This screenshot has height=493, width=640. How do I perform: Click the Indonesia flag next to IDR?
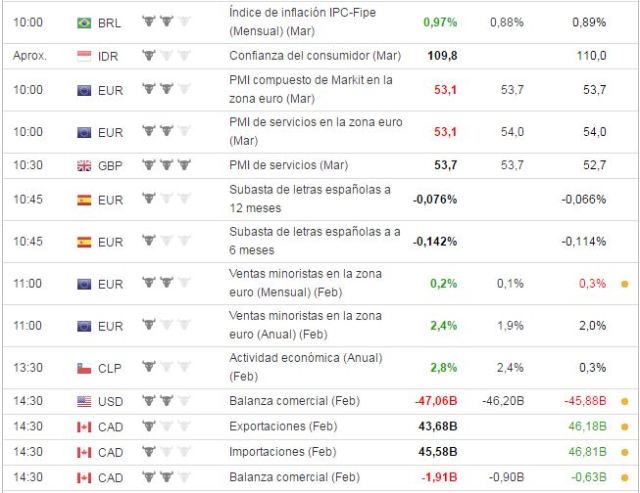84,56
